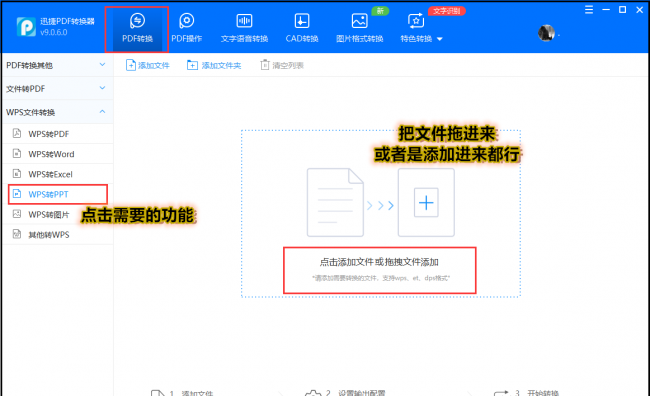The image size is (650, 396).
Task: Click 点击添加文件或拖拽文件添加 text
Action: [379, 262]
